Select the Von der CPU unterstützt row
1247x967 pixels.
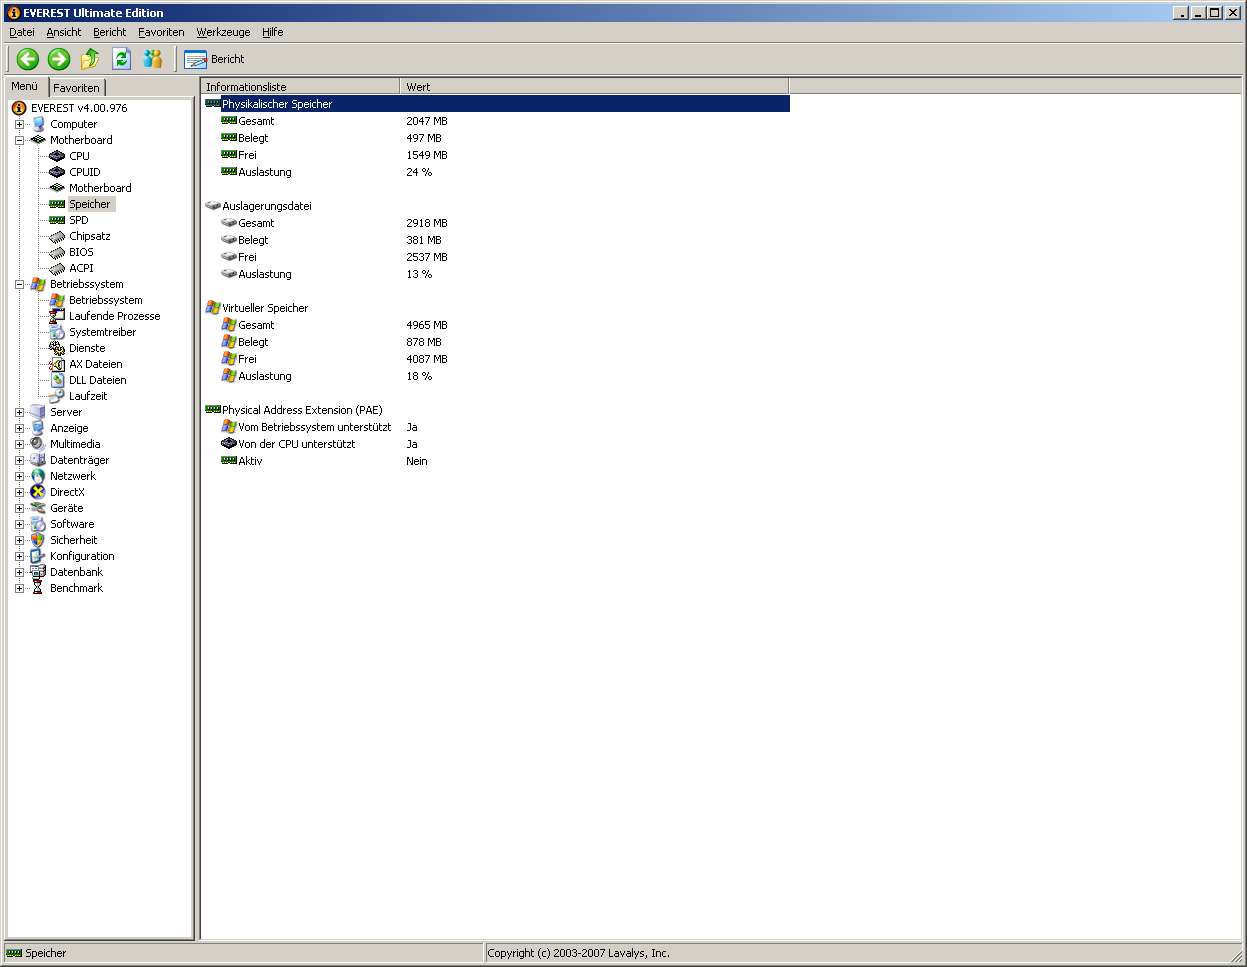click(297, 444)
